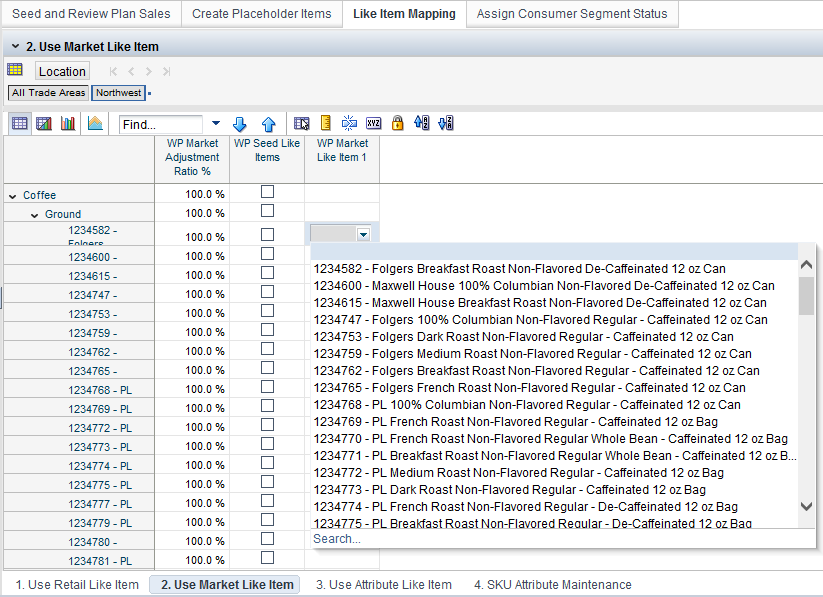
Task: Choose 1234773 - PL Dark Roast option
Action: tap(555, 490)
